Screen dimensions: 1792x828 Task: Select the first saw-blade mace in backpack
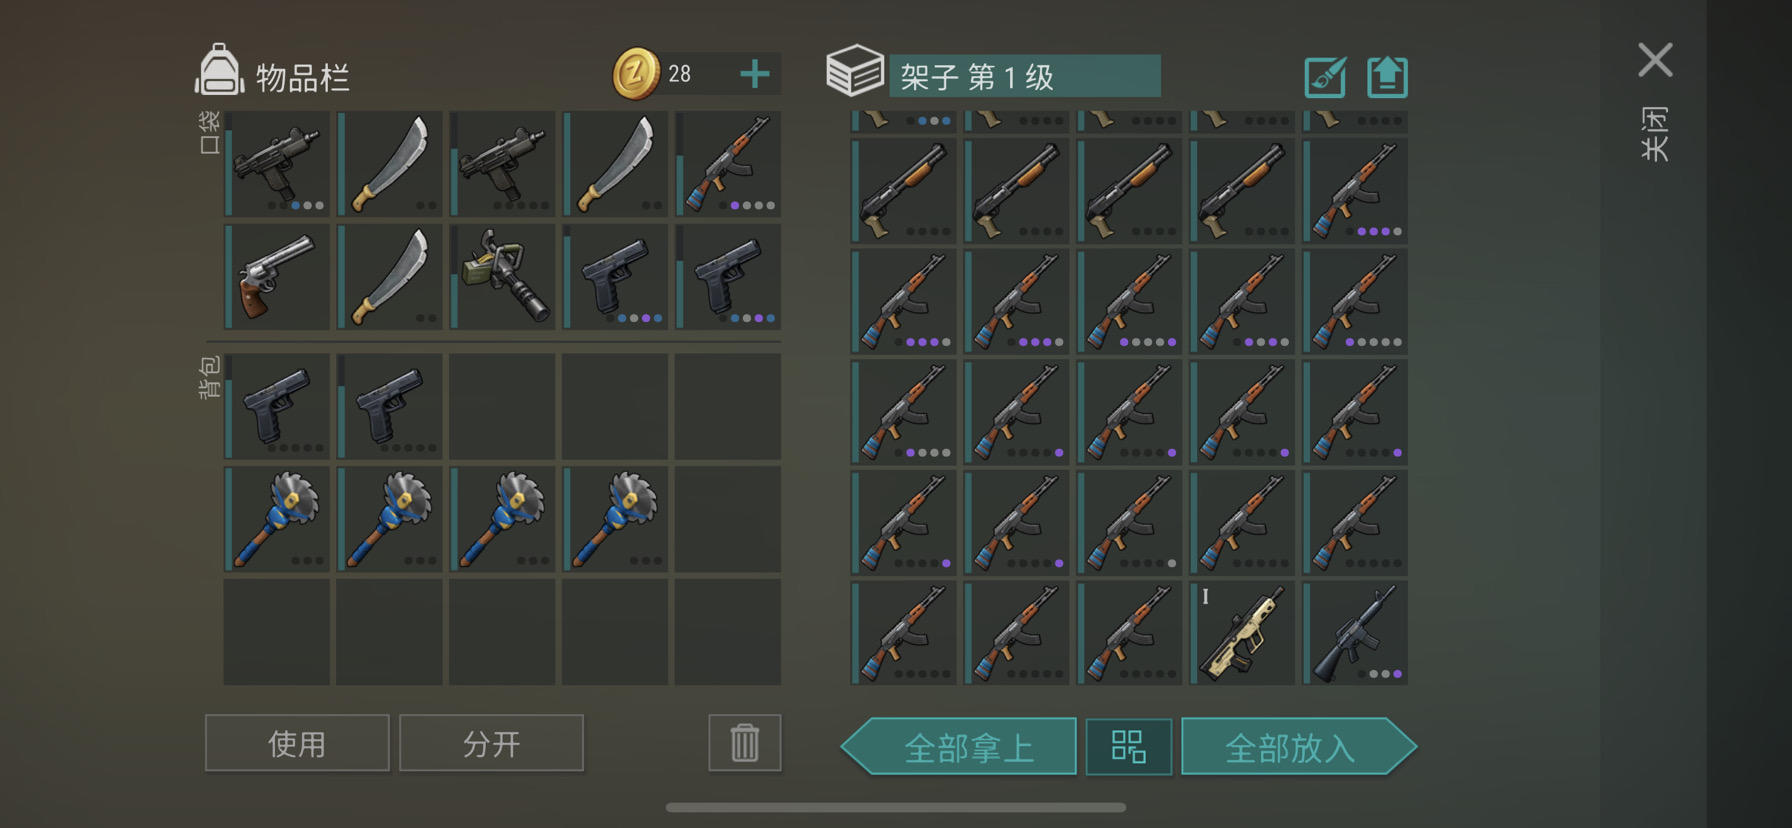[x=277, y=519]
